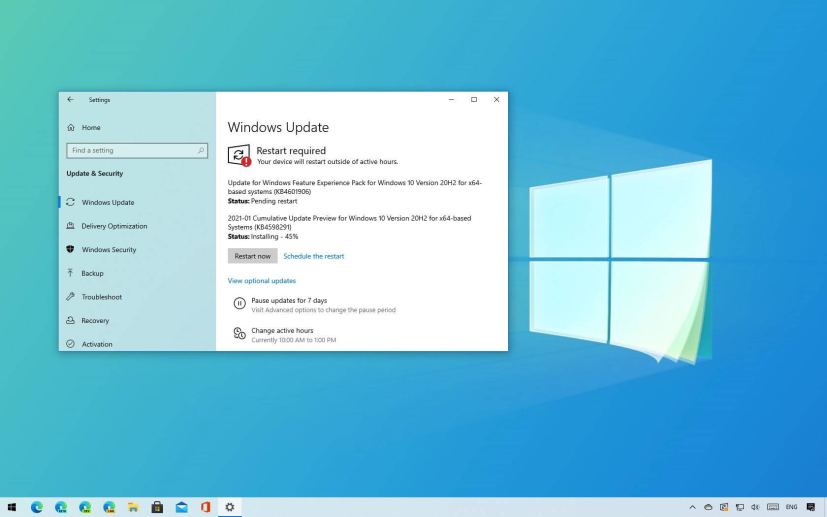Click the Recovery sidebar icon
The height and width of the screenshot is (517, 827).
pyautogui.click(x=70, y=320)
